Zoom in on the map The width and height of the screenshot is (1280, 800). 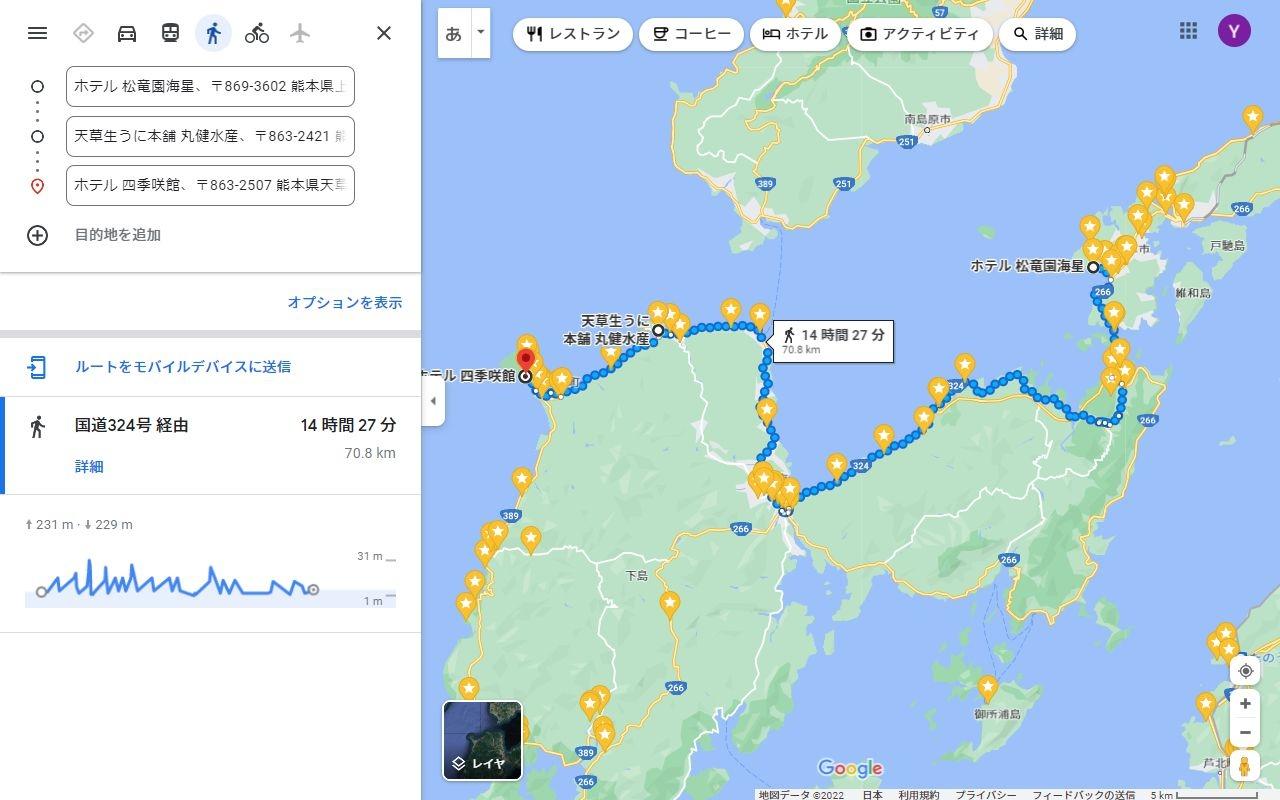[x=1245, y=704]
